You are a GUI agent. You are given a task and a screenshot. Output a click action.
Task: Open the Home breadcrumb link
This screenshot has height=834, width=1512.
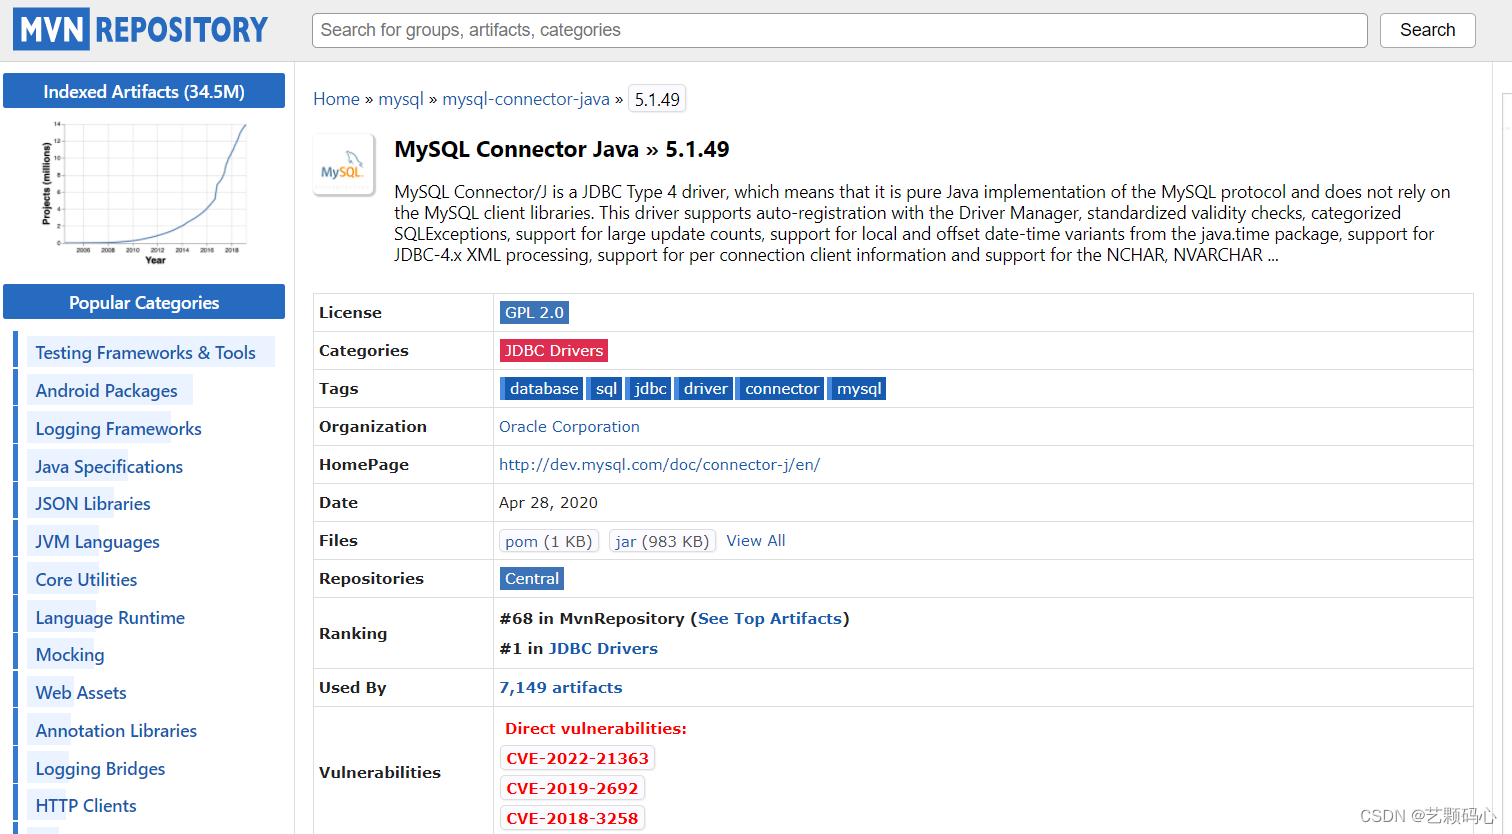pyautogui.click(x=336, y=99)
